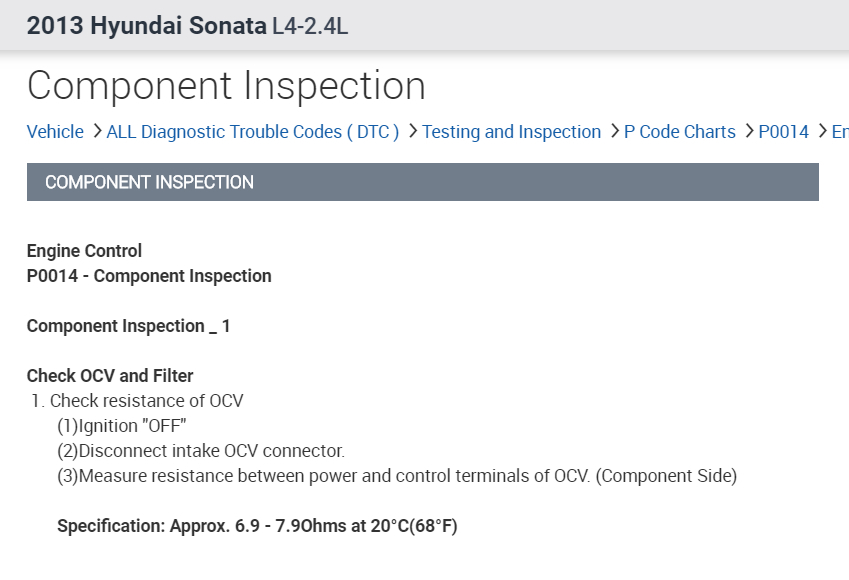Click chevron arrow right after P0014 breadcrumb
The height and width of the screenshot is (580, 849).
822,131
